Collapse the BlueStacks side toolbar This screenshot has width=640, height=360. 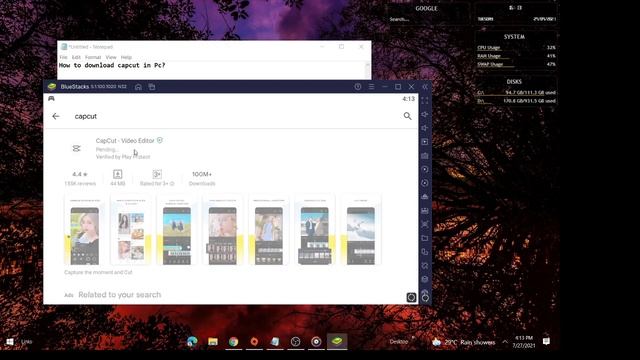(425, 87)
